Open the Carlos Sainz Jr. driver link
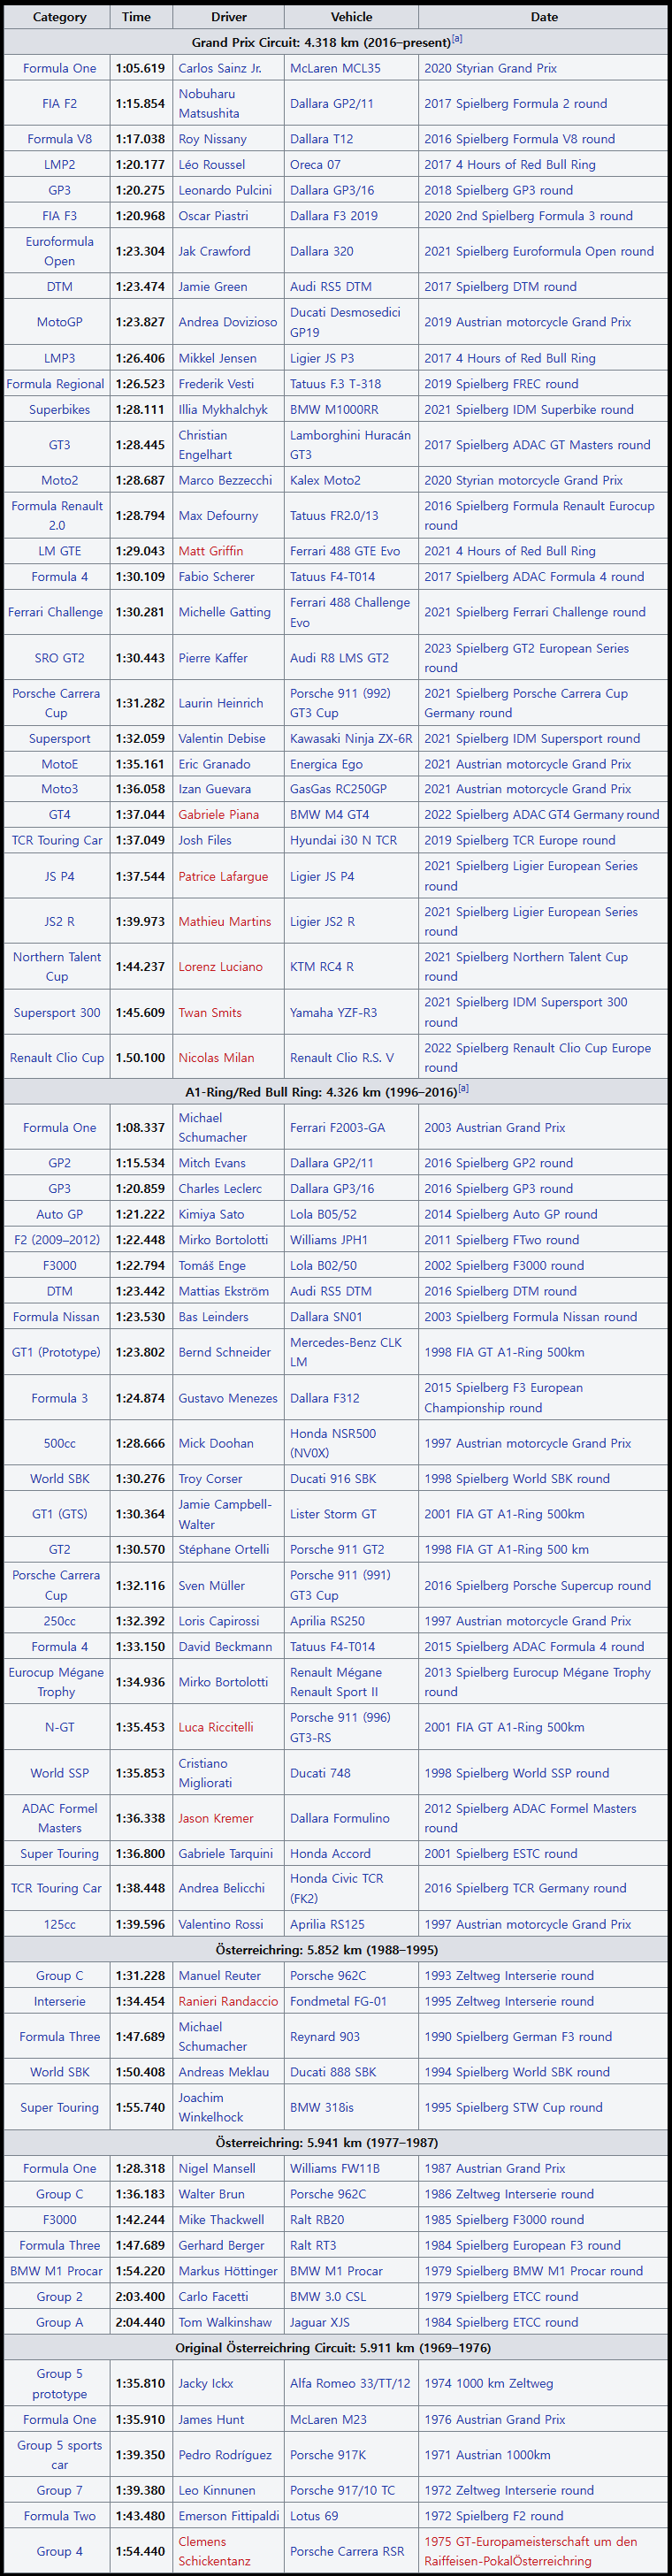672x2576 pixels. click(219, 68)
